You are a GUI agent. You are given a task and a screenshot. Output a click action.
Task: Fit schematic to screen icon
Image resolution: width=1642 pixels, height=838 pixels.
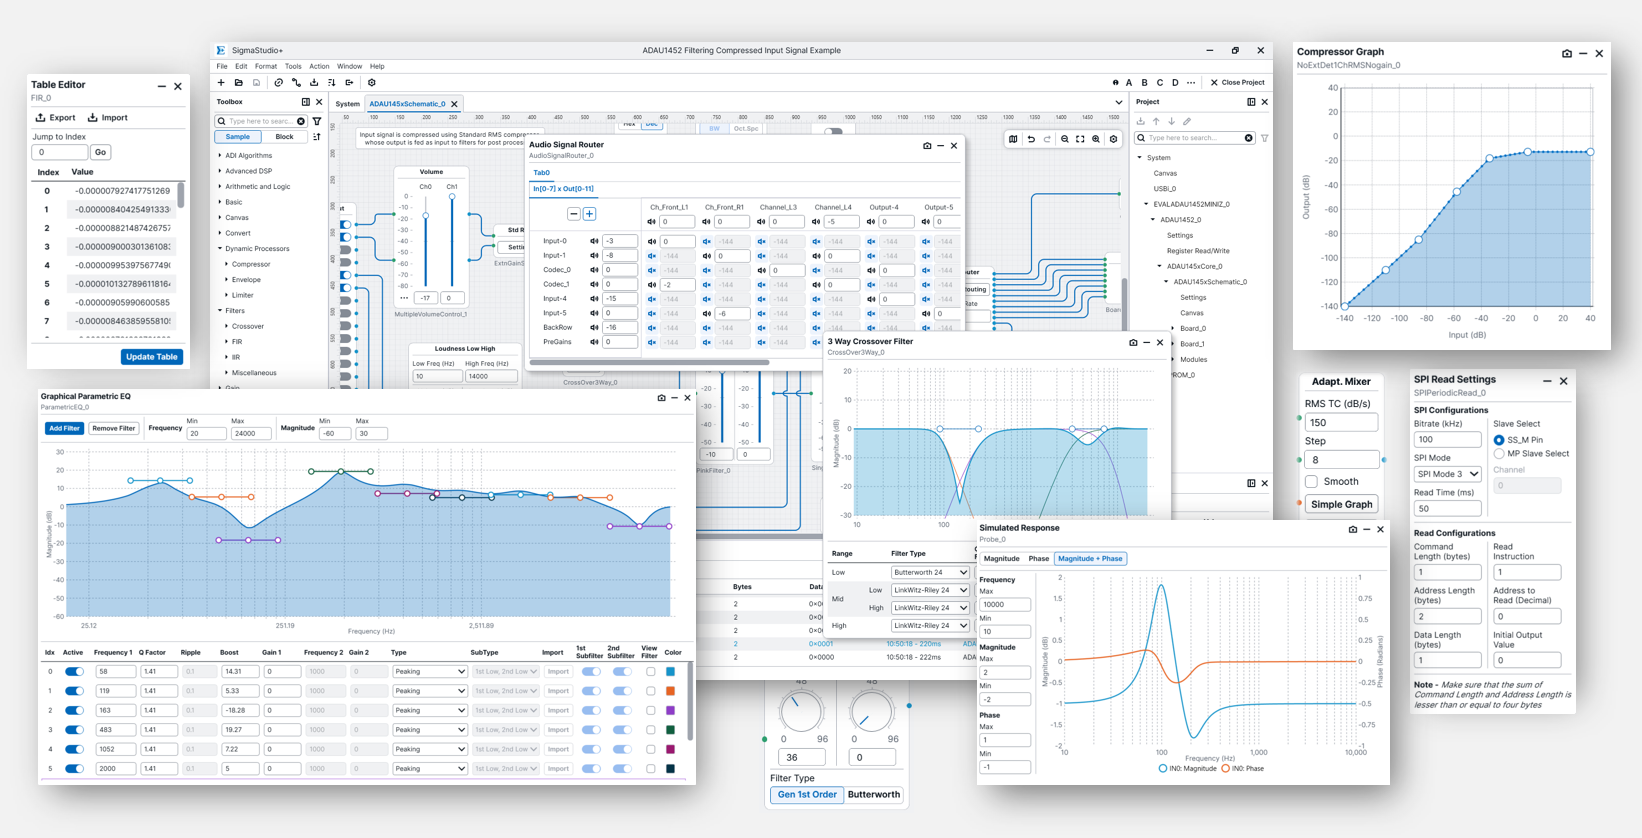pos(1080,140)
